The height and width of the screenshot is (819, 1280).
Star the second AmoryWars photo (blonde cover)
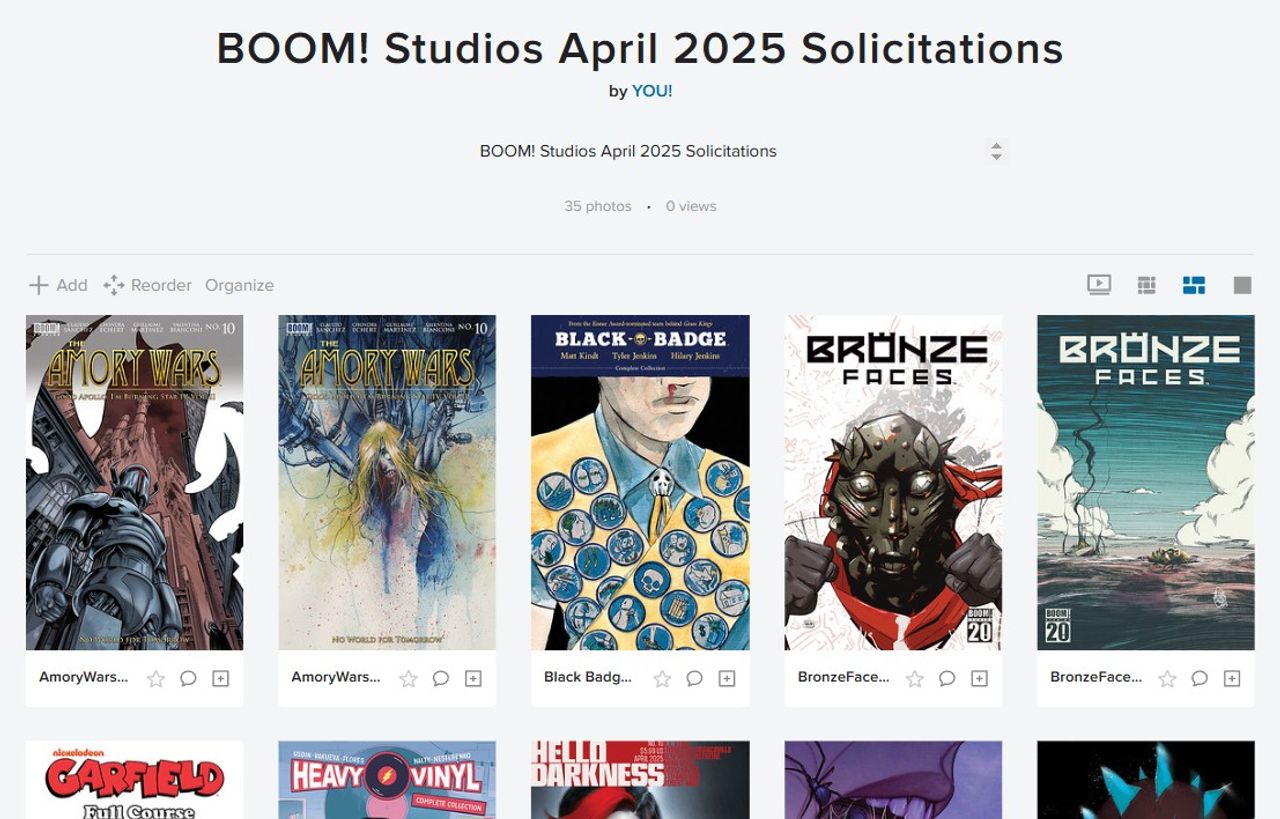[408, 678]
